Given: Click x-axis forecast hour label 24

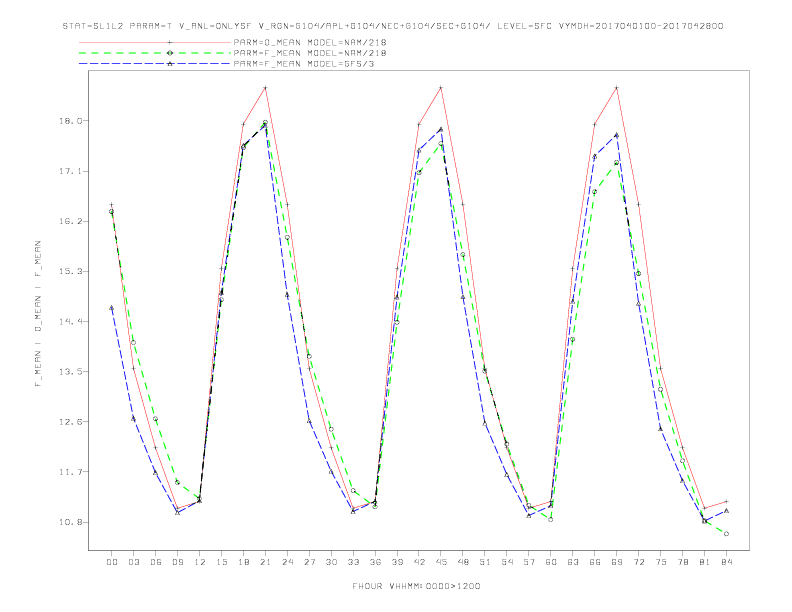Looking at the screenshot, I should (287, 562).
